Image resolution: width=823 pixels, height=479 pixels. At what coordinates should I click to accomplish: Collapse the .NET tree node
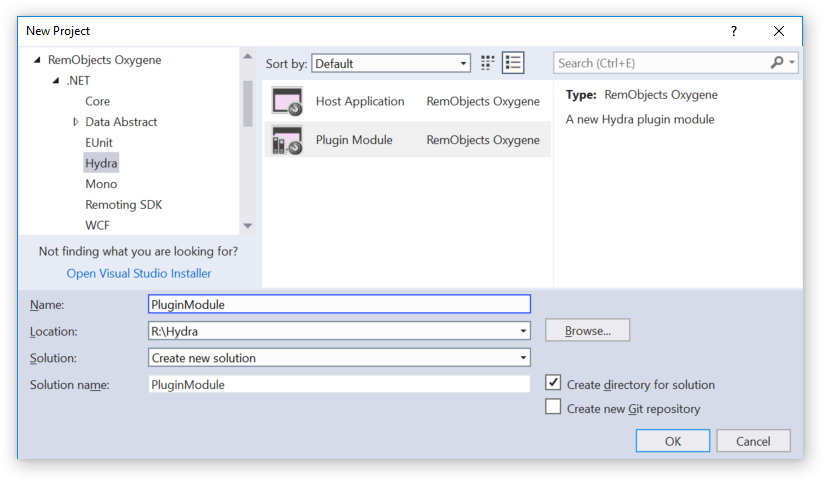(56, 81)
